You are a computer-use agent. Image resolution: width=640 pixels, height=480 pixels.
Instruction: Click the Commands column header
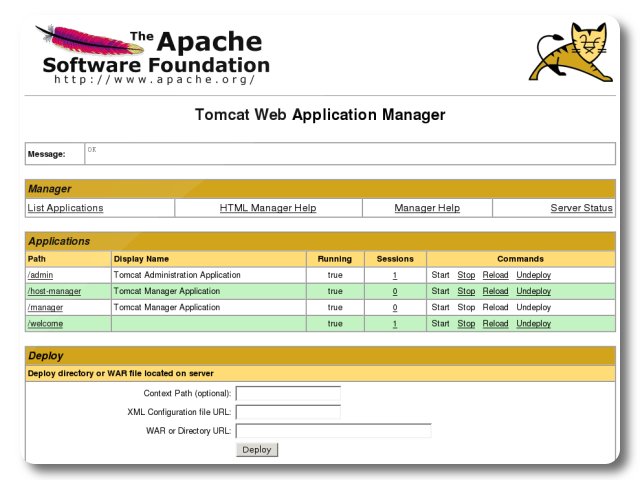520,259
